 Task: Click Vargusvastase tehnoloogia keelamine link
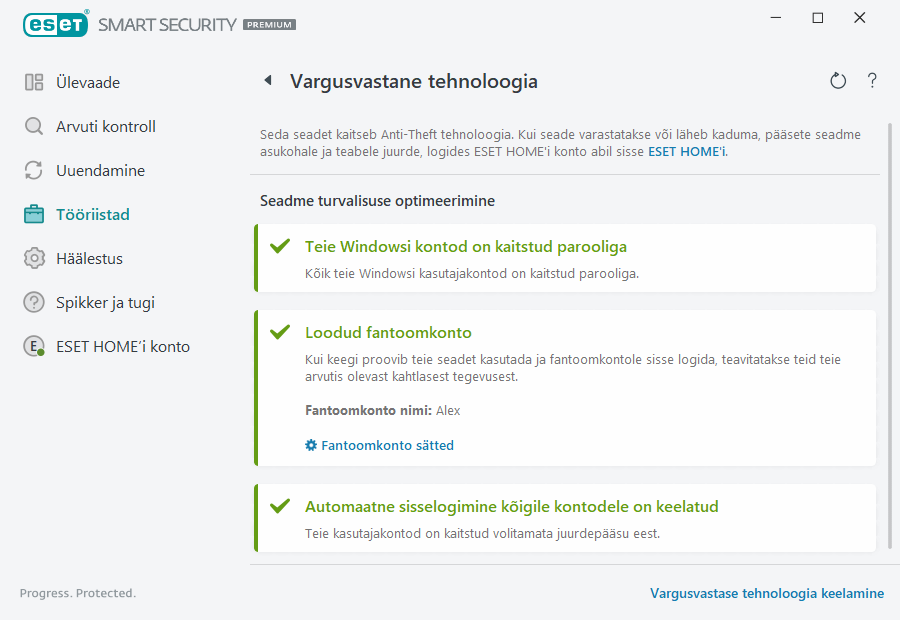[767, 593]
